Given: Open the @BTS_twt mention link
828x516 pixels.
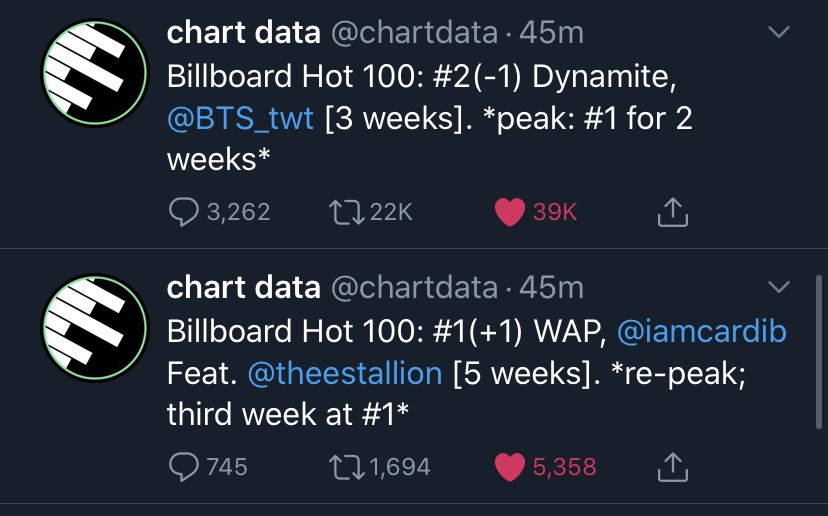Looking at the screenshot, I should coord(240,118).
